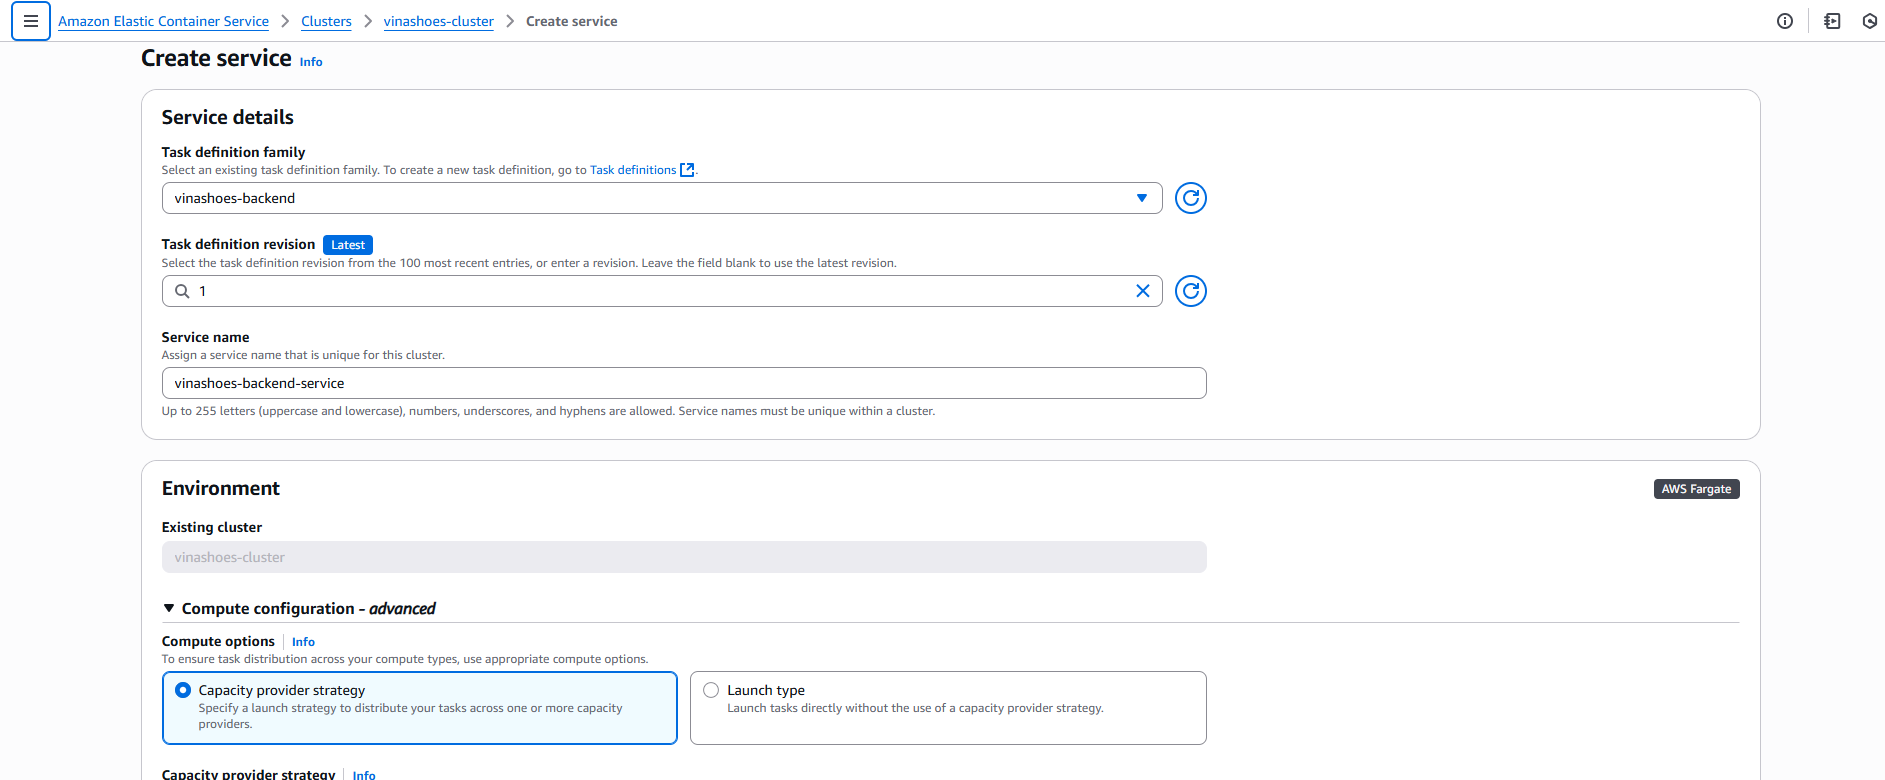1885x780 pixels.
Task: Collapse Compute configuration advanced section
Action: [x=169, y=608]
